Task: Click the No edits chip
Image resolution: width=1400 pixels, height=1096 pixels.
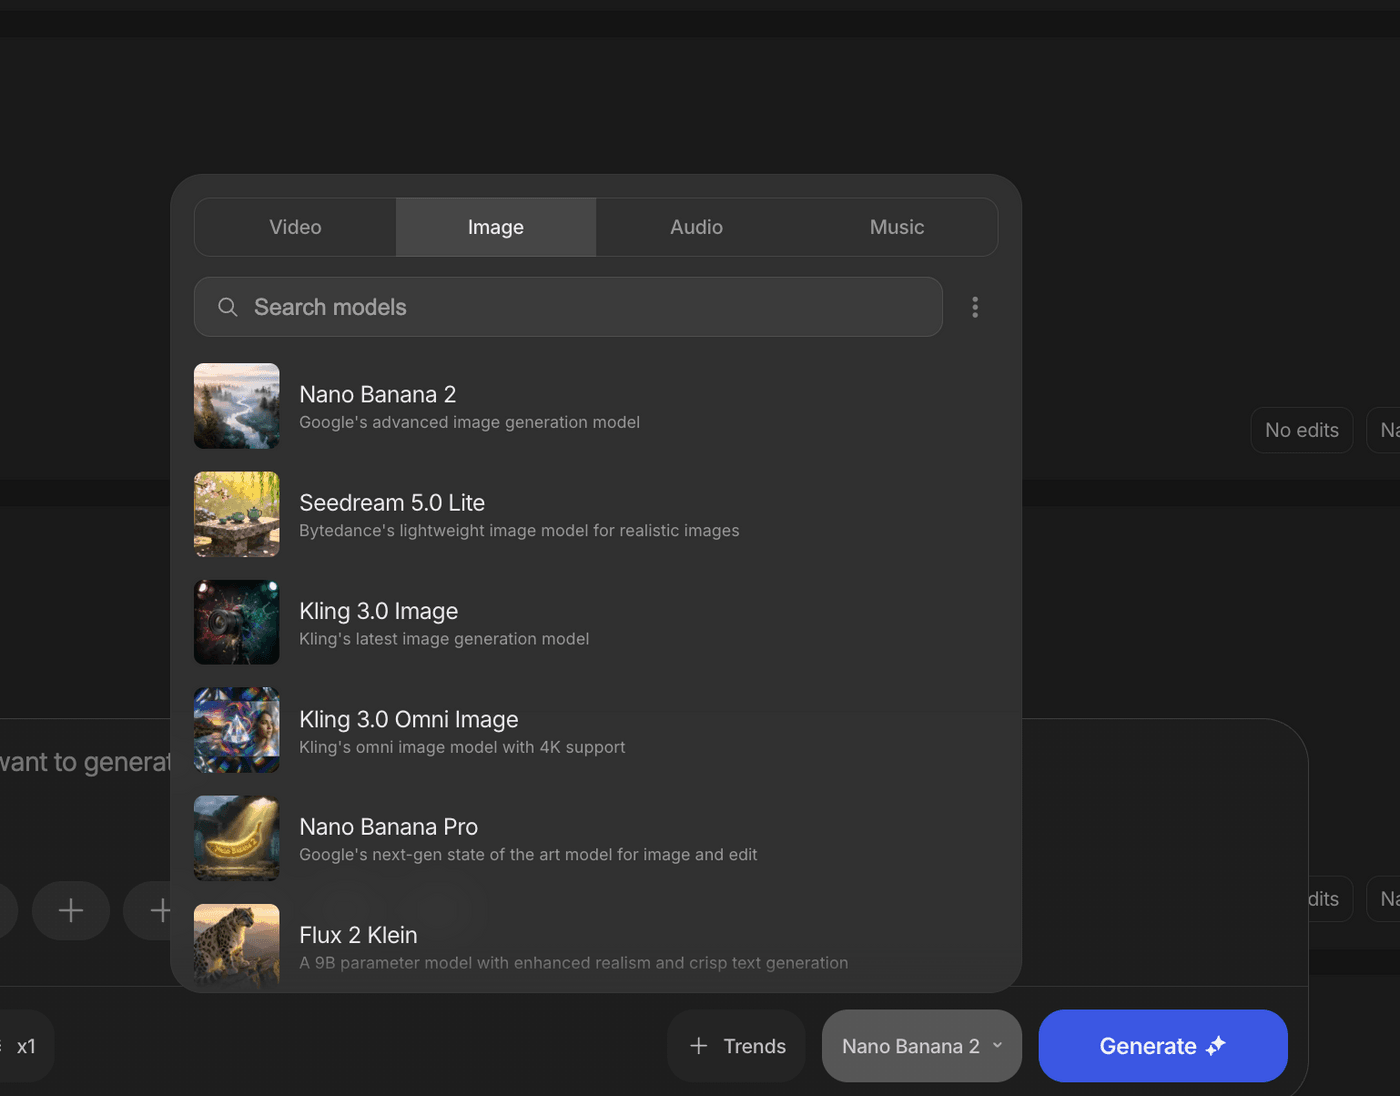Action: (1301, 430)
